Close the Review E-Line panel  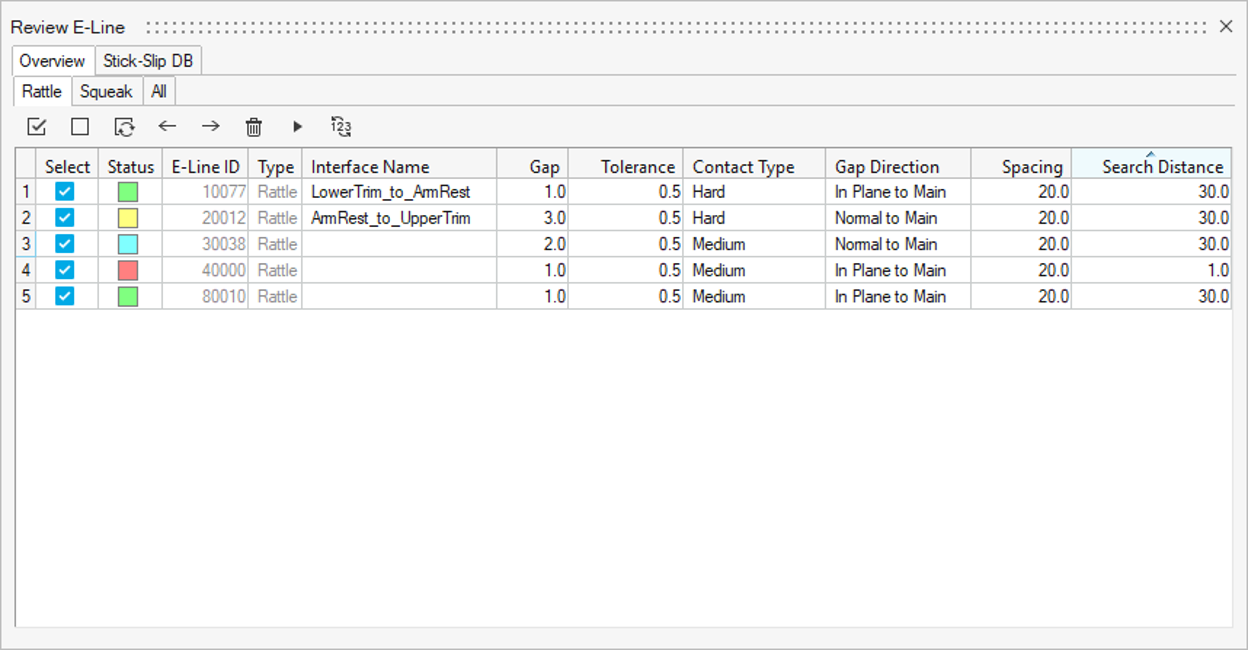click(1226, 27)
